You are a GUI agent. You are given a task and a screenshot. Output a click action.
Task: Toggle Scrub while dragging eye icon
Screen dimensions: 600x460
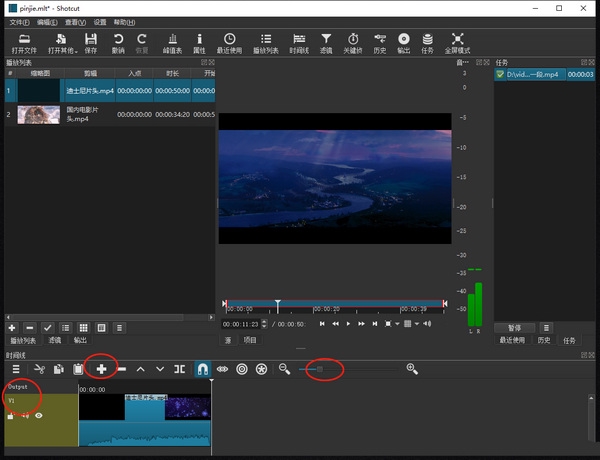point(223,369)
